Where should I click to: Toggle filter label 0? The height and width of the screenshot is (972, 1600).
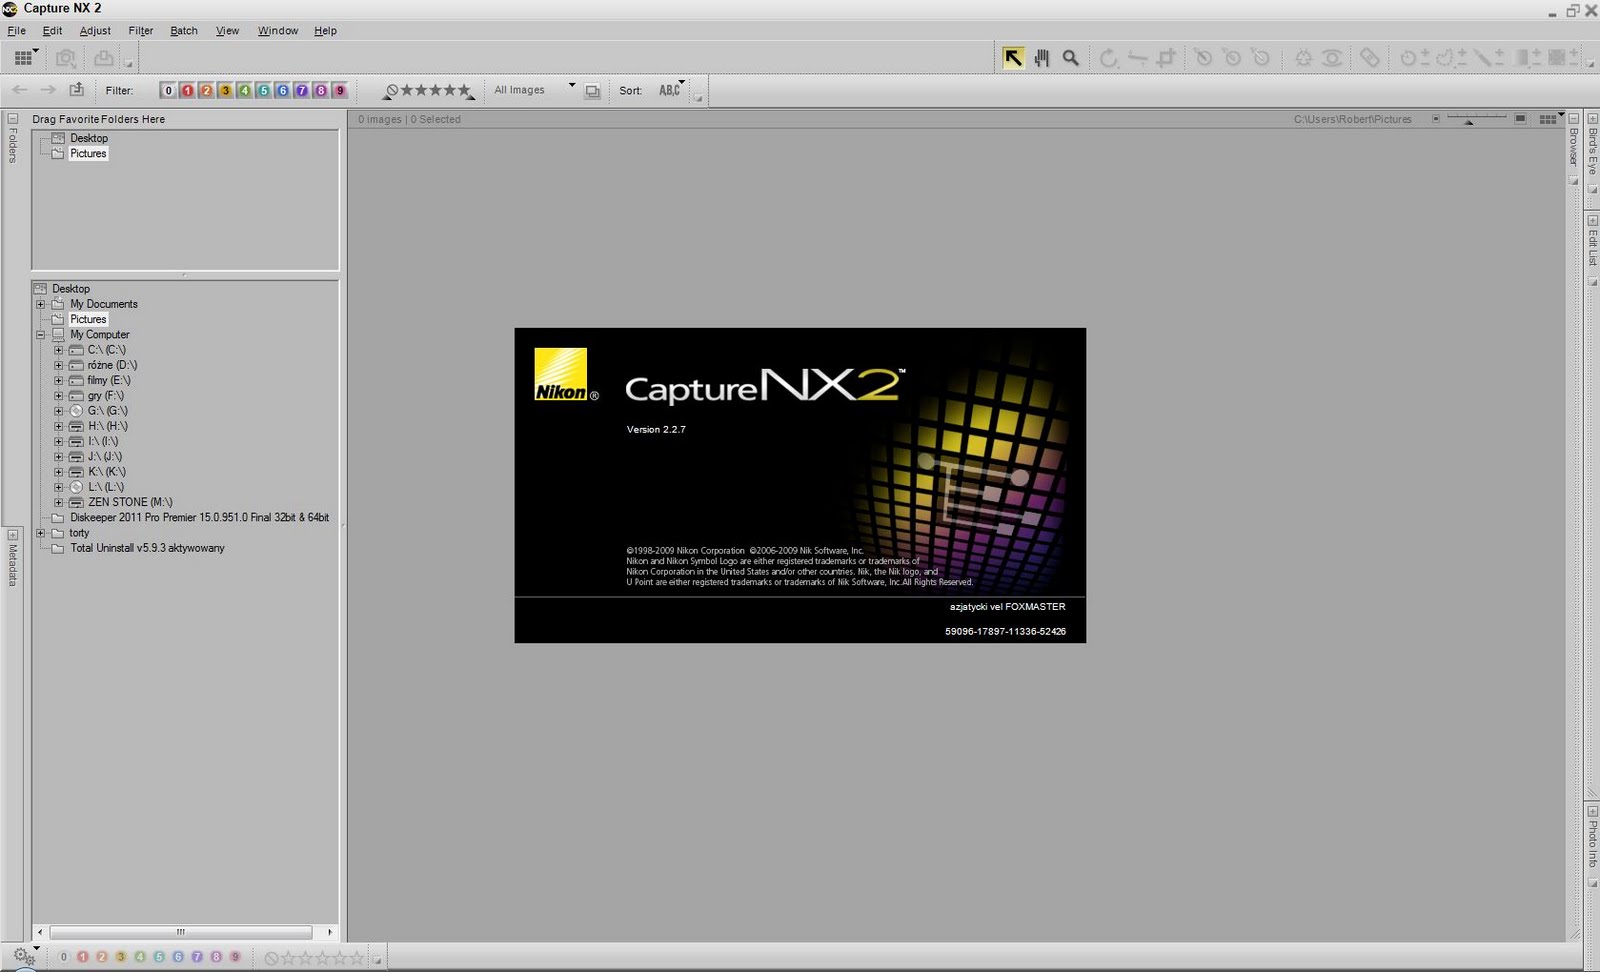click(x=168, y=90)
